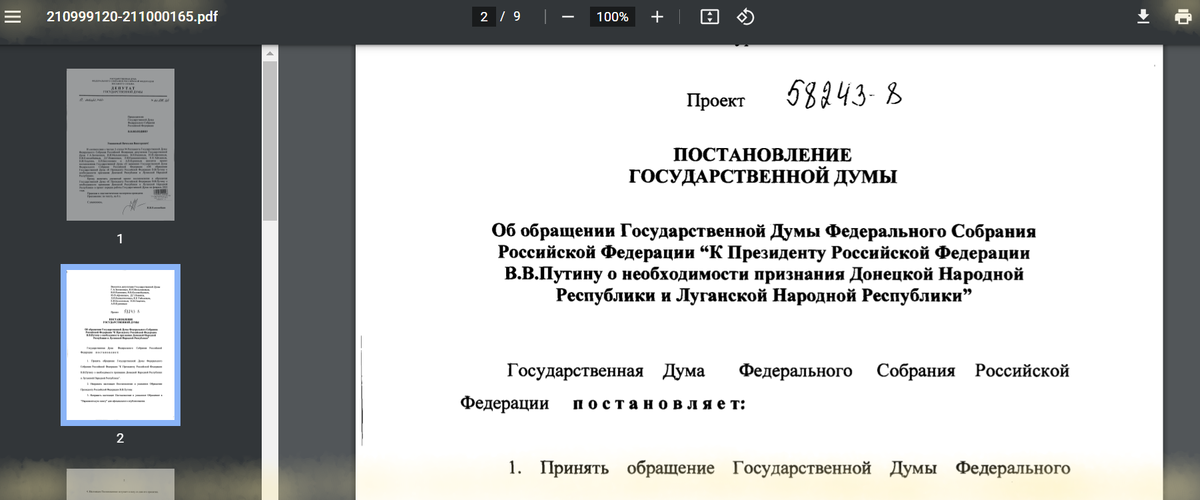Download the PDF file
1200x500 pixels.
click(1143, 17)
